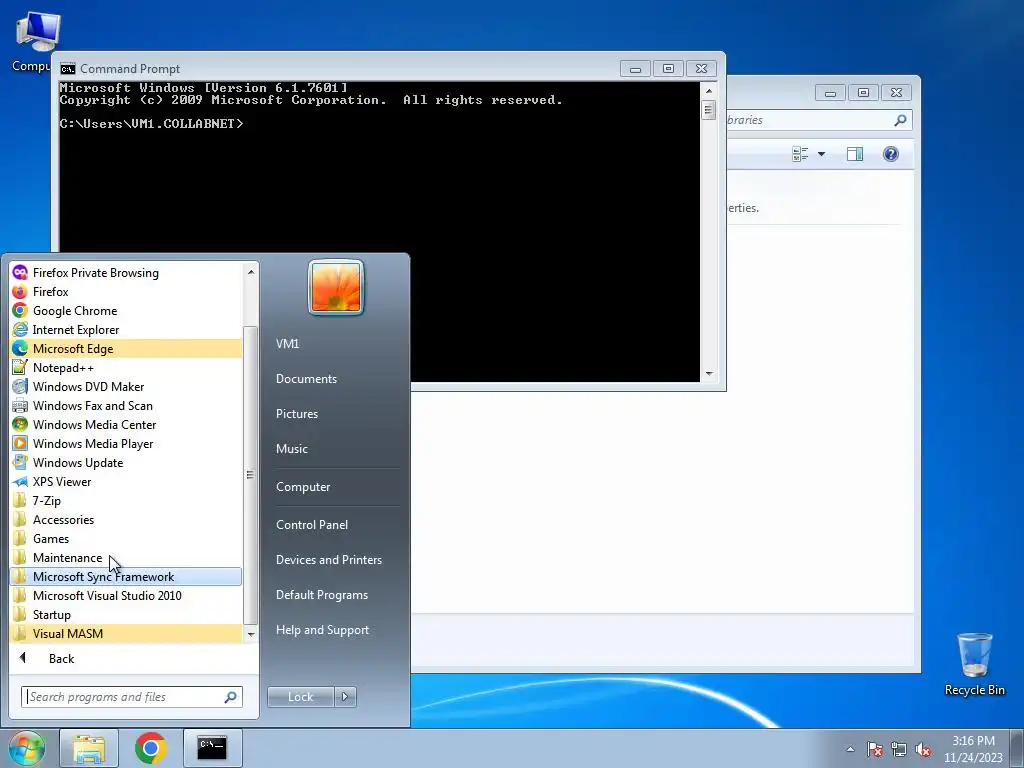Expand the Startup folder
The height and width of the screenshot is (768, 1024).
126,615
